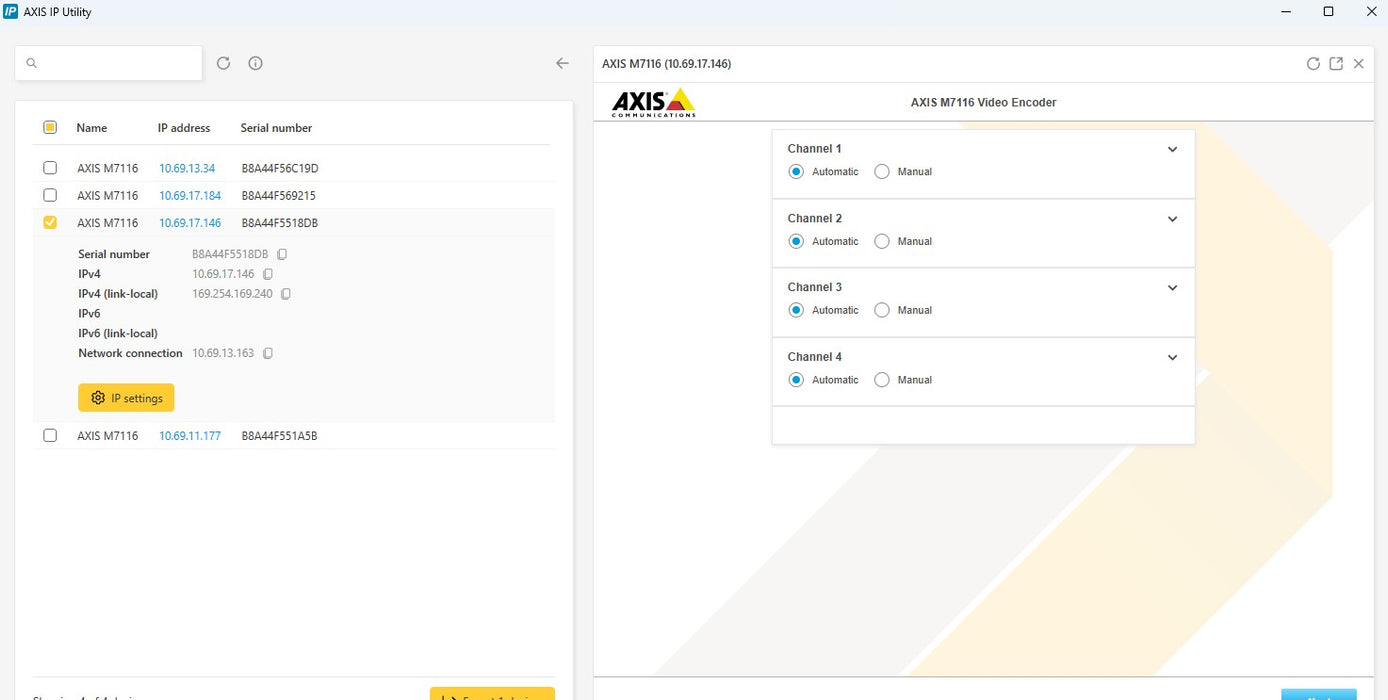Viewport: 1388px width, 700px height.
Task: Click serial number B8A44F56C19D in list
Action: [280, 168]
